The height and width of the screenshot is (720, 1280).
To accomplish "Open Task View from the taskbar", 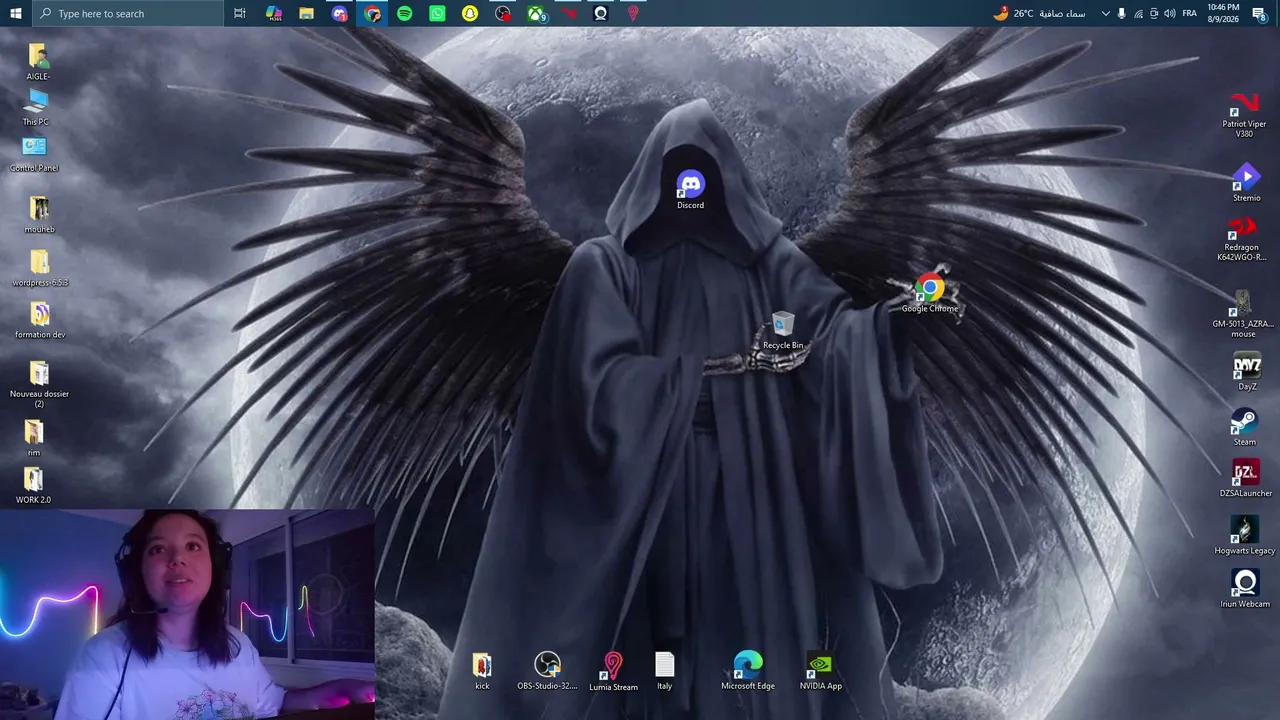I will 240,13.
